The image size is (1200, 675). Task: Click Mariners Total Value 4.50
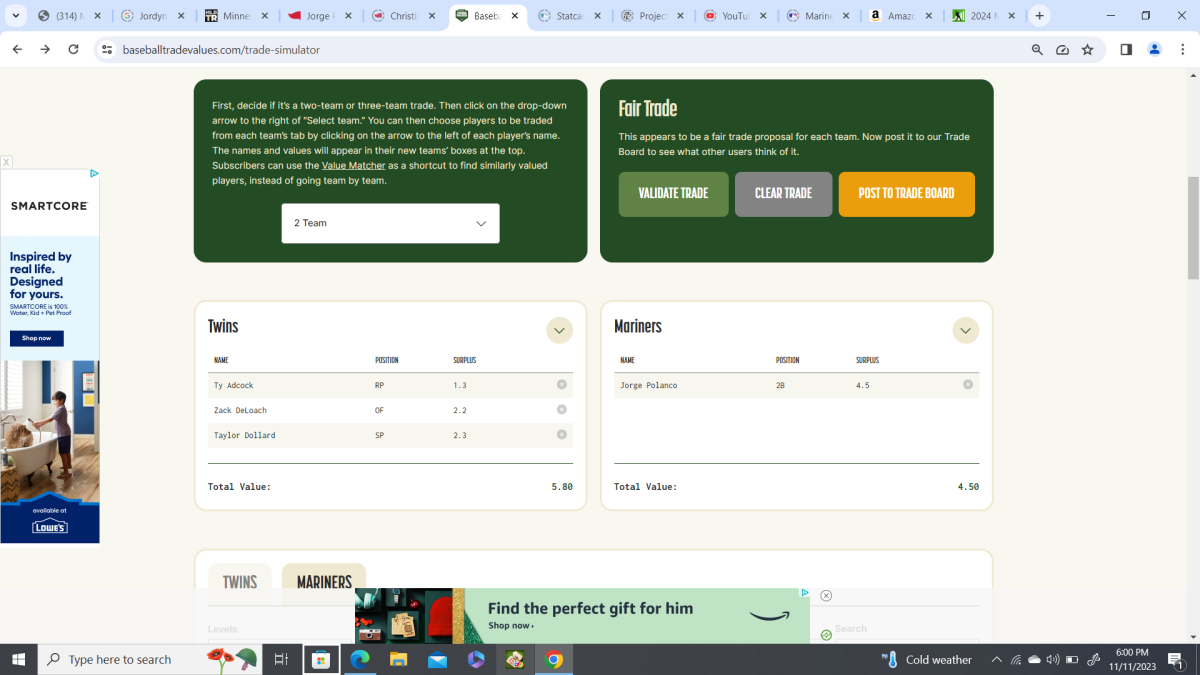(x=968, y=486)
